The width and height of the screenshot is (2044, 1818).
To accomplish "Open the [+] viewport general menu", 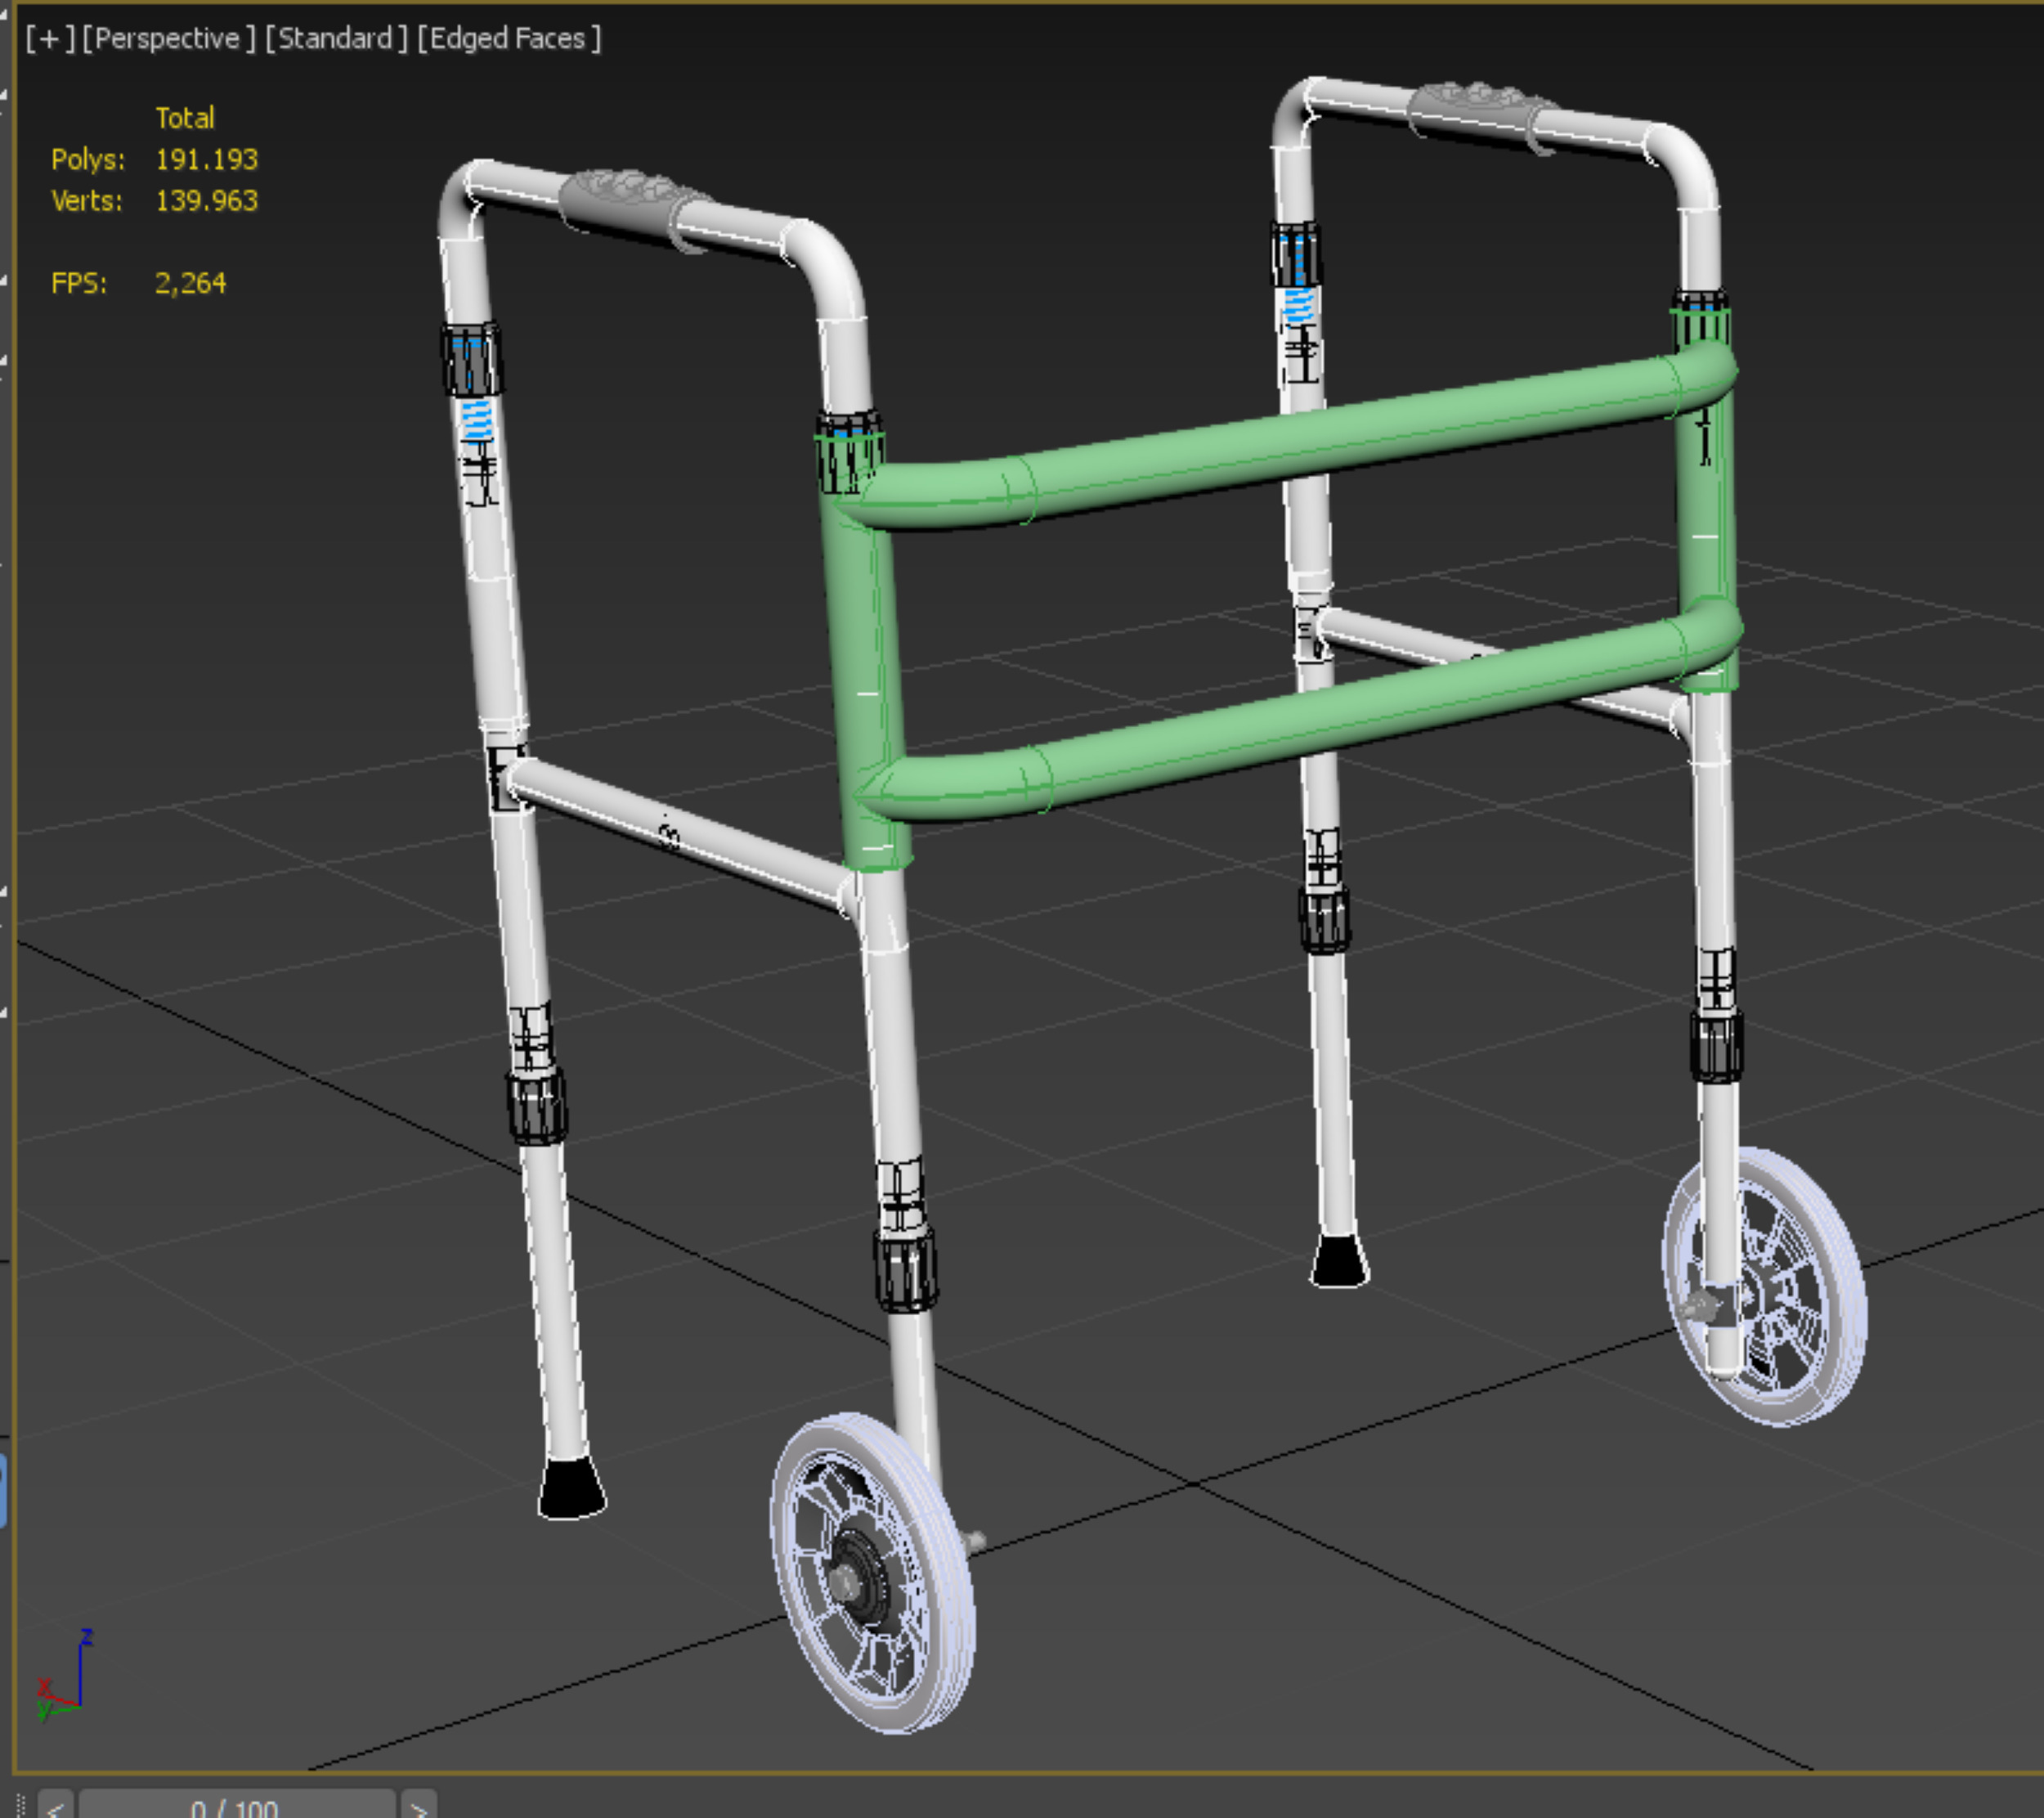I will 50,39.
